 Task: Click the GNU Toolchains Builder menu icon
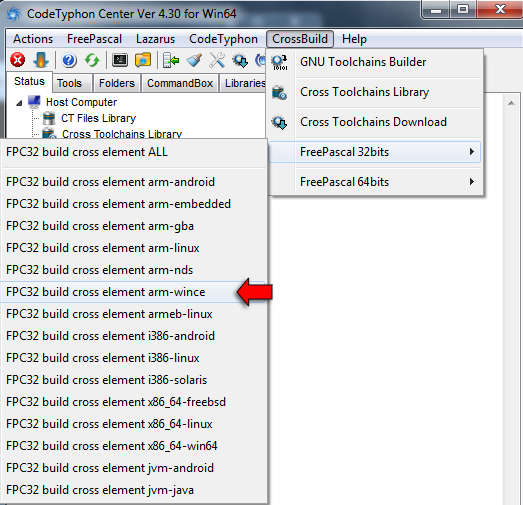[279, 62]
